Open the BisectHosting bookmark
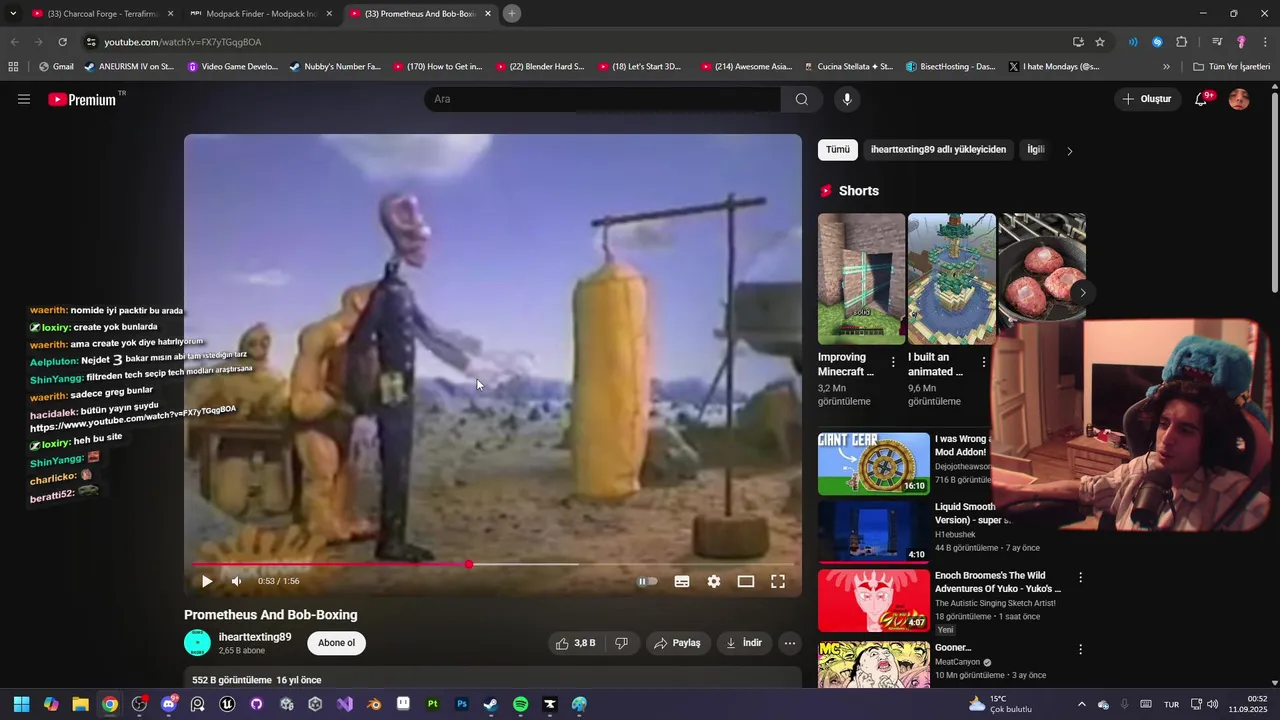The image size is (1280, 720). pos(950,67)
